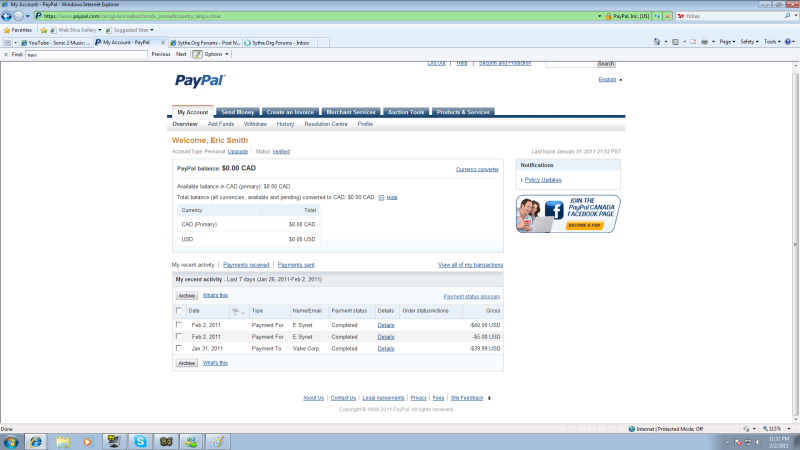Click the Policy Updates notification link
This screenshot has height=450, width=800.
543,180
